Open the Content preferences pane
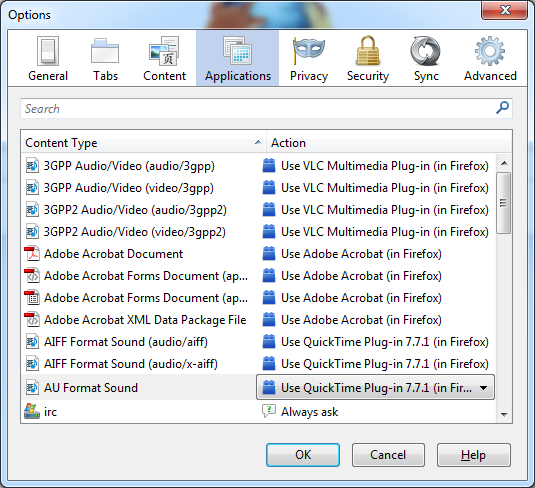 164,58
